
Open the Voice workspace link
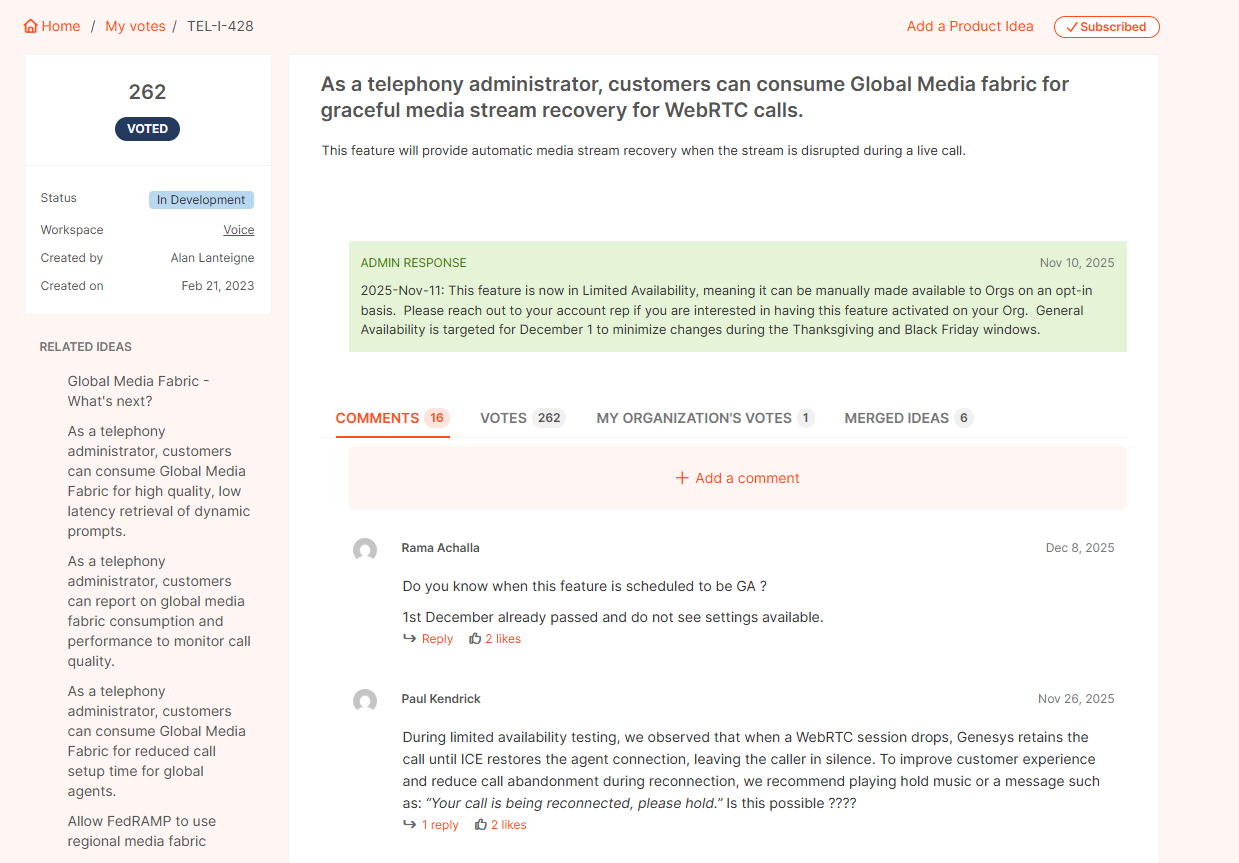point(239,230)
